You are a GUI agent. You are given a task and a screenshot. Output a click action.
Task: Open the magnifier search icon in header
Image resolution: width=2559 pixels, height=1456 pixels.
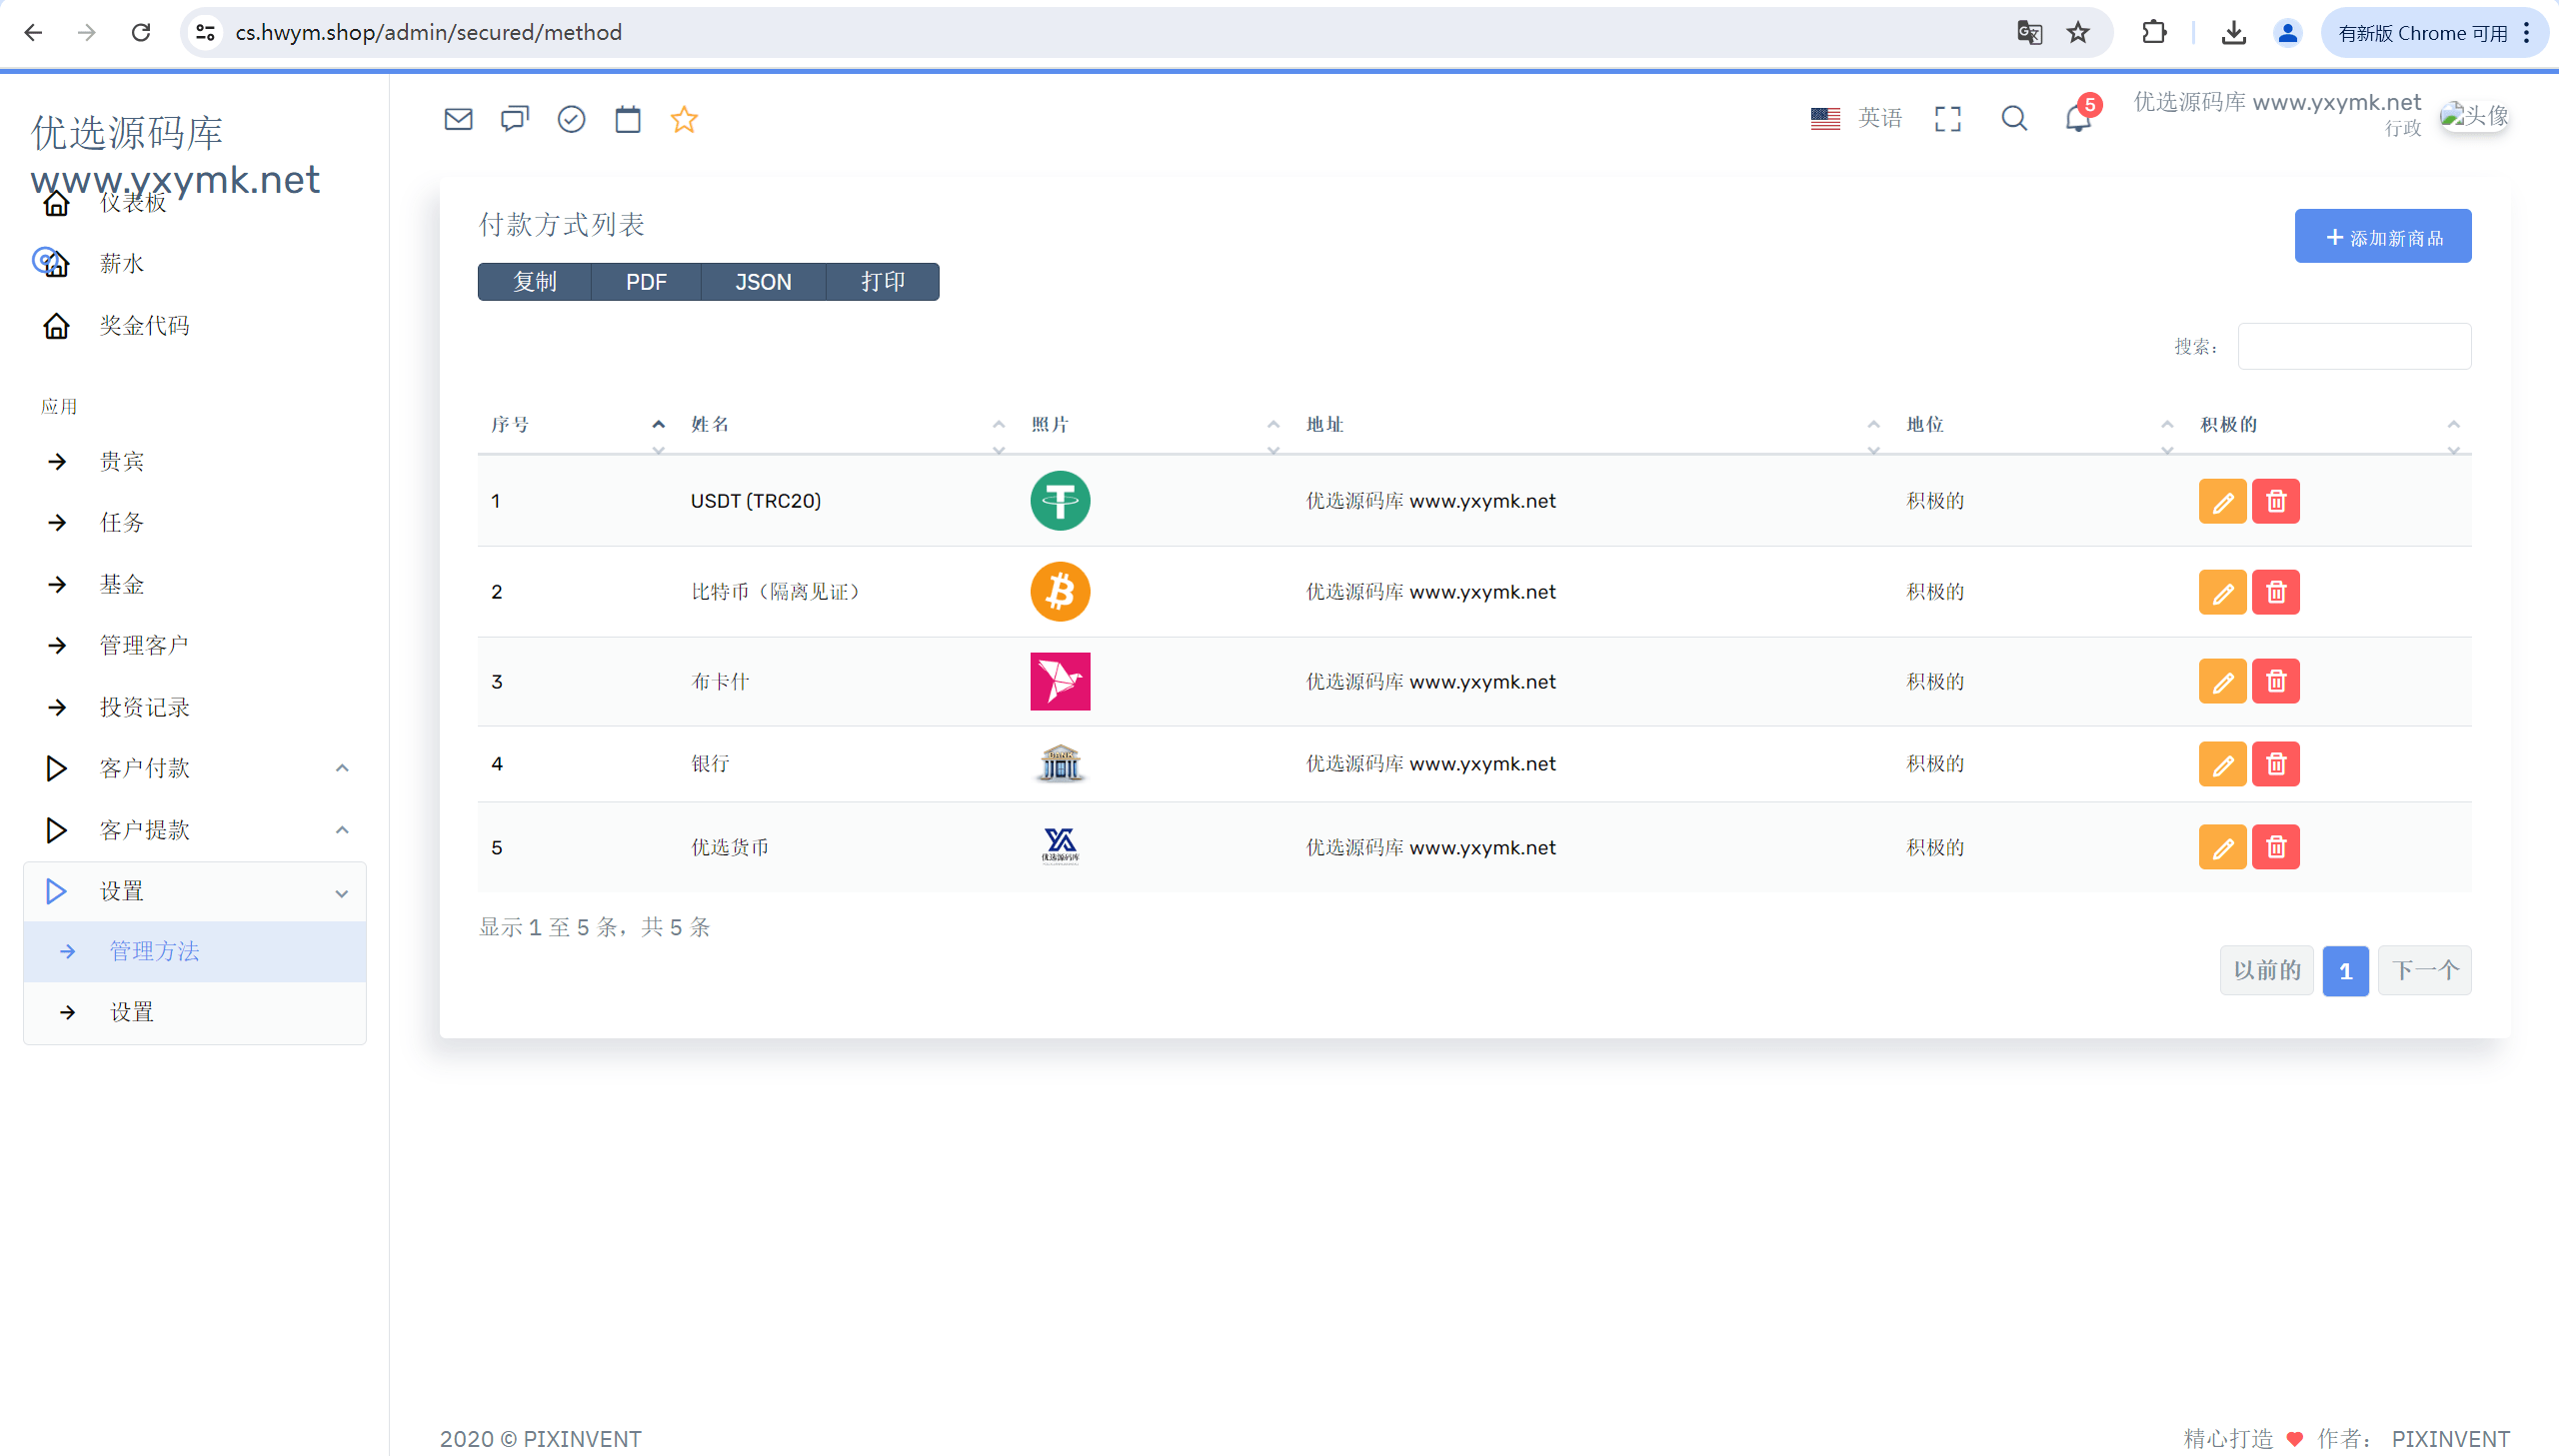pyautogui.click(x=2014, y=119)
